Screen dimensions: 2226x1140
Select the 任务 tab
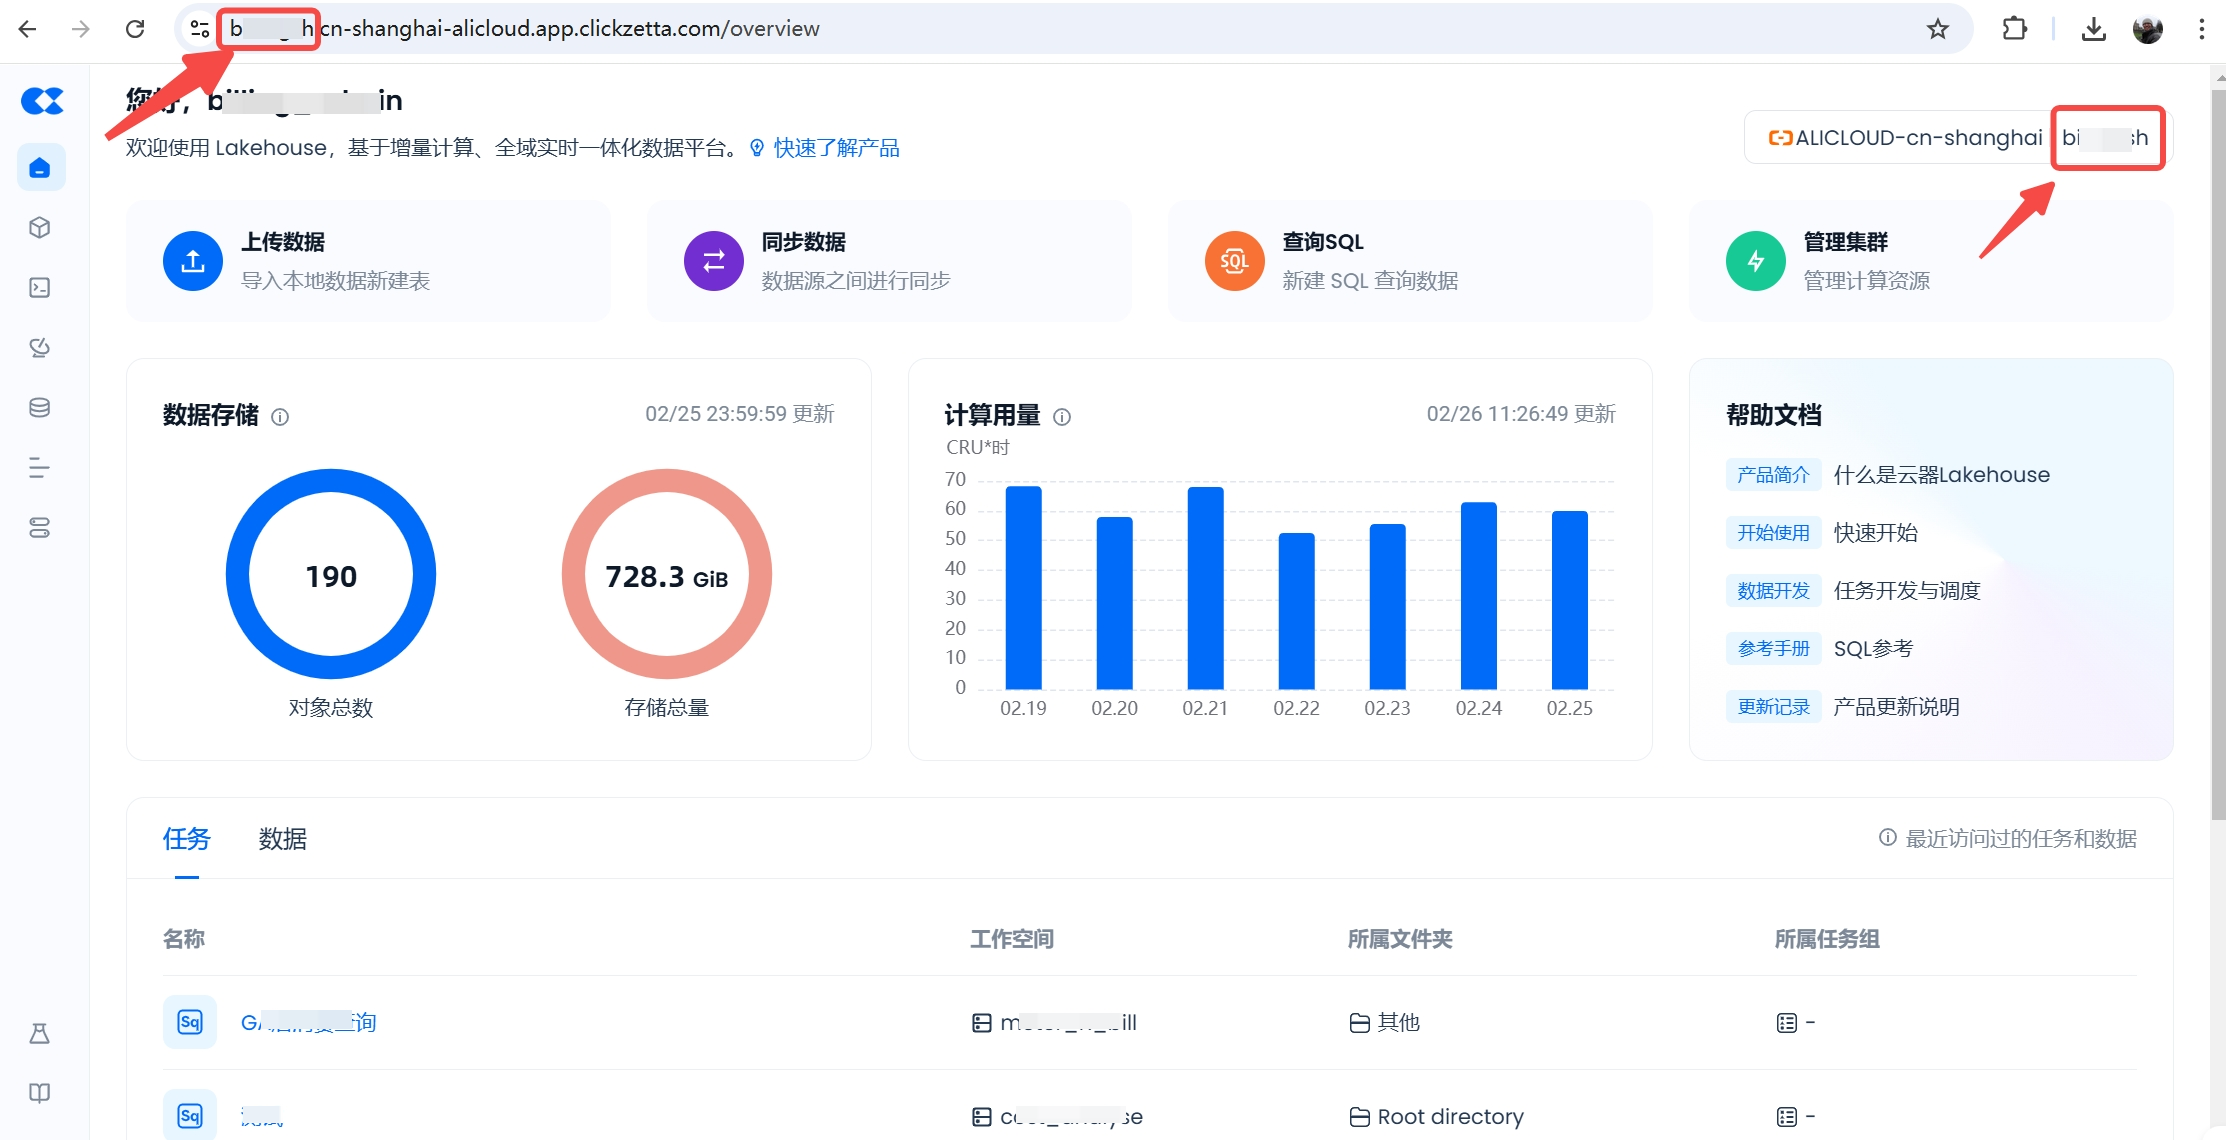pyautogui.click(x=187, y=839)
